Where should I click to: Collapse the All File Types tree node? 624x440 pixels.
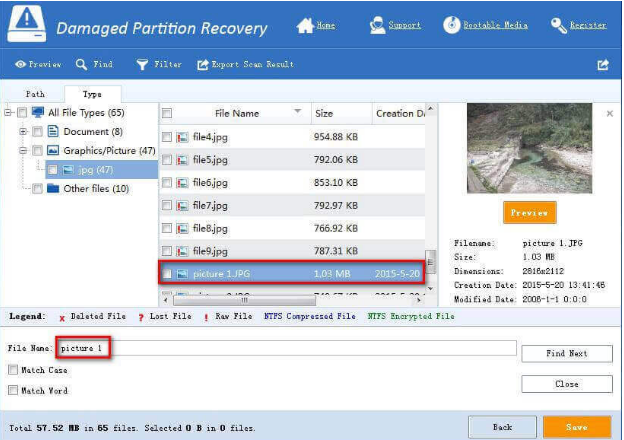tap(8, 113)
